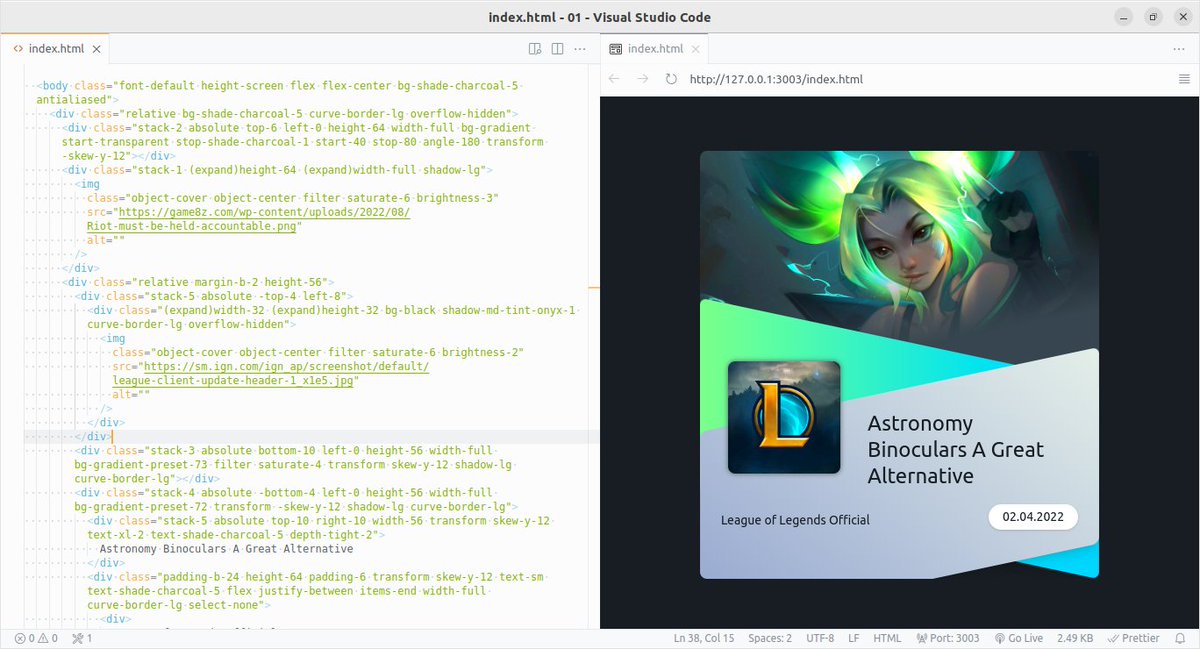Change indentation via Spaces: 2
The image size is (1200, 649).
click(770, 638)
